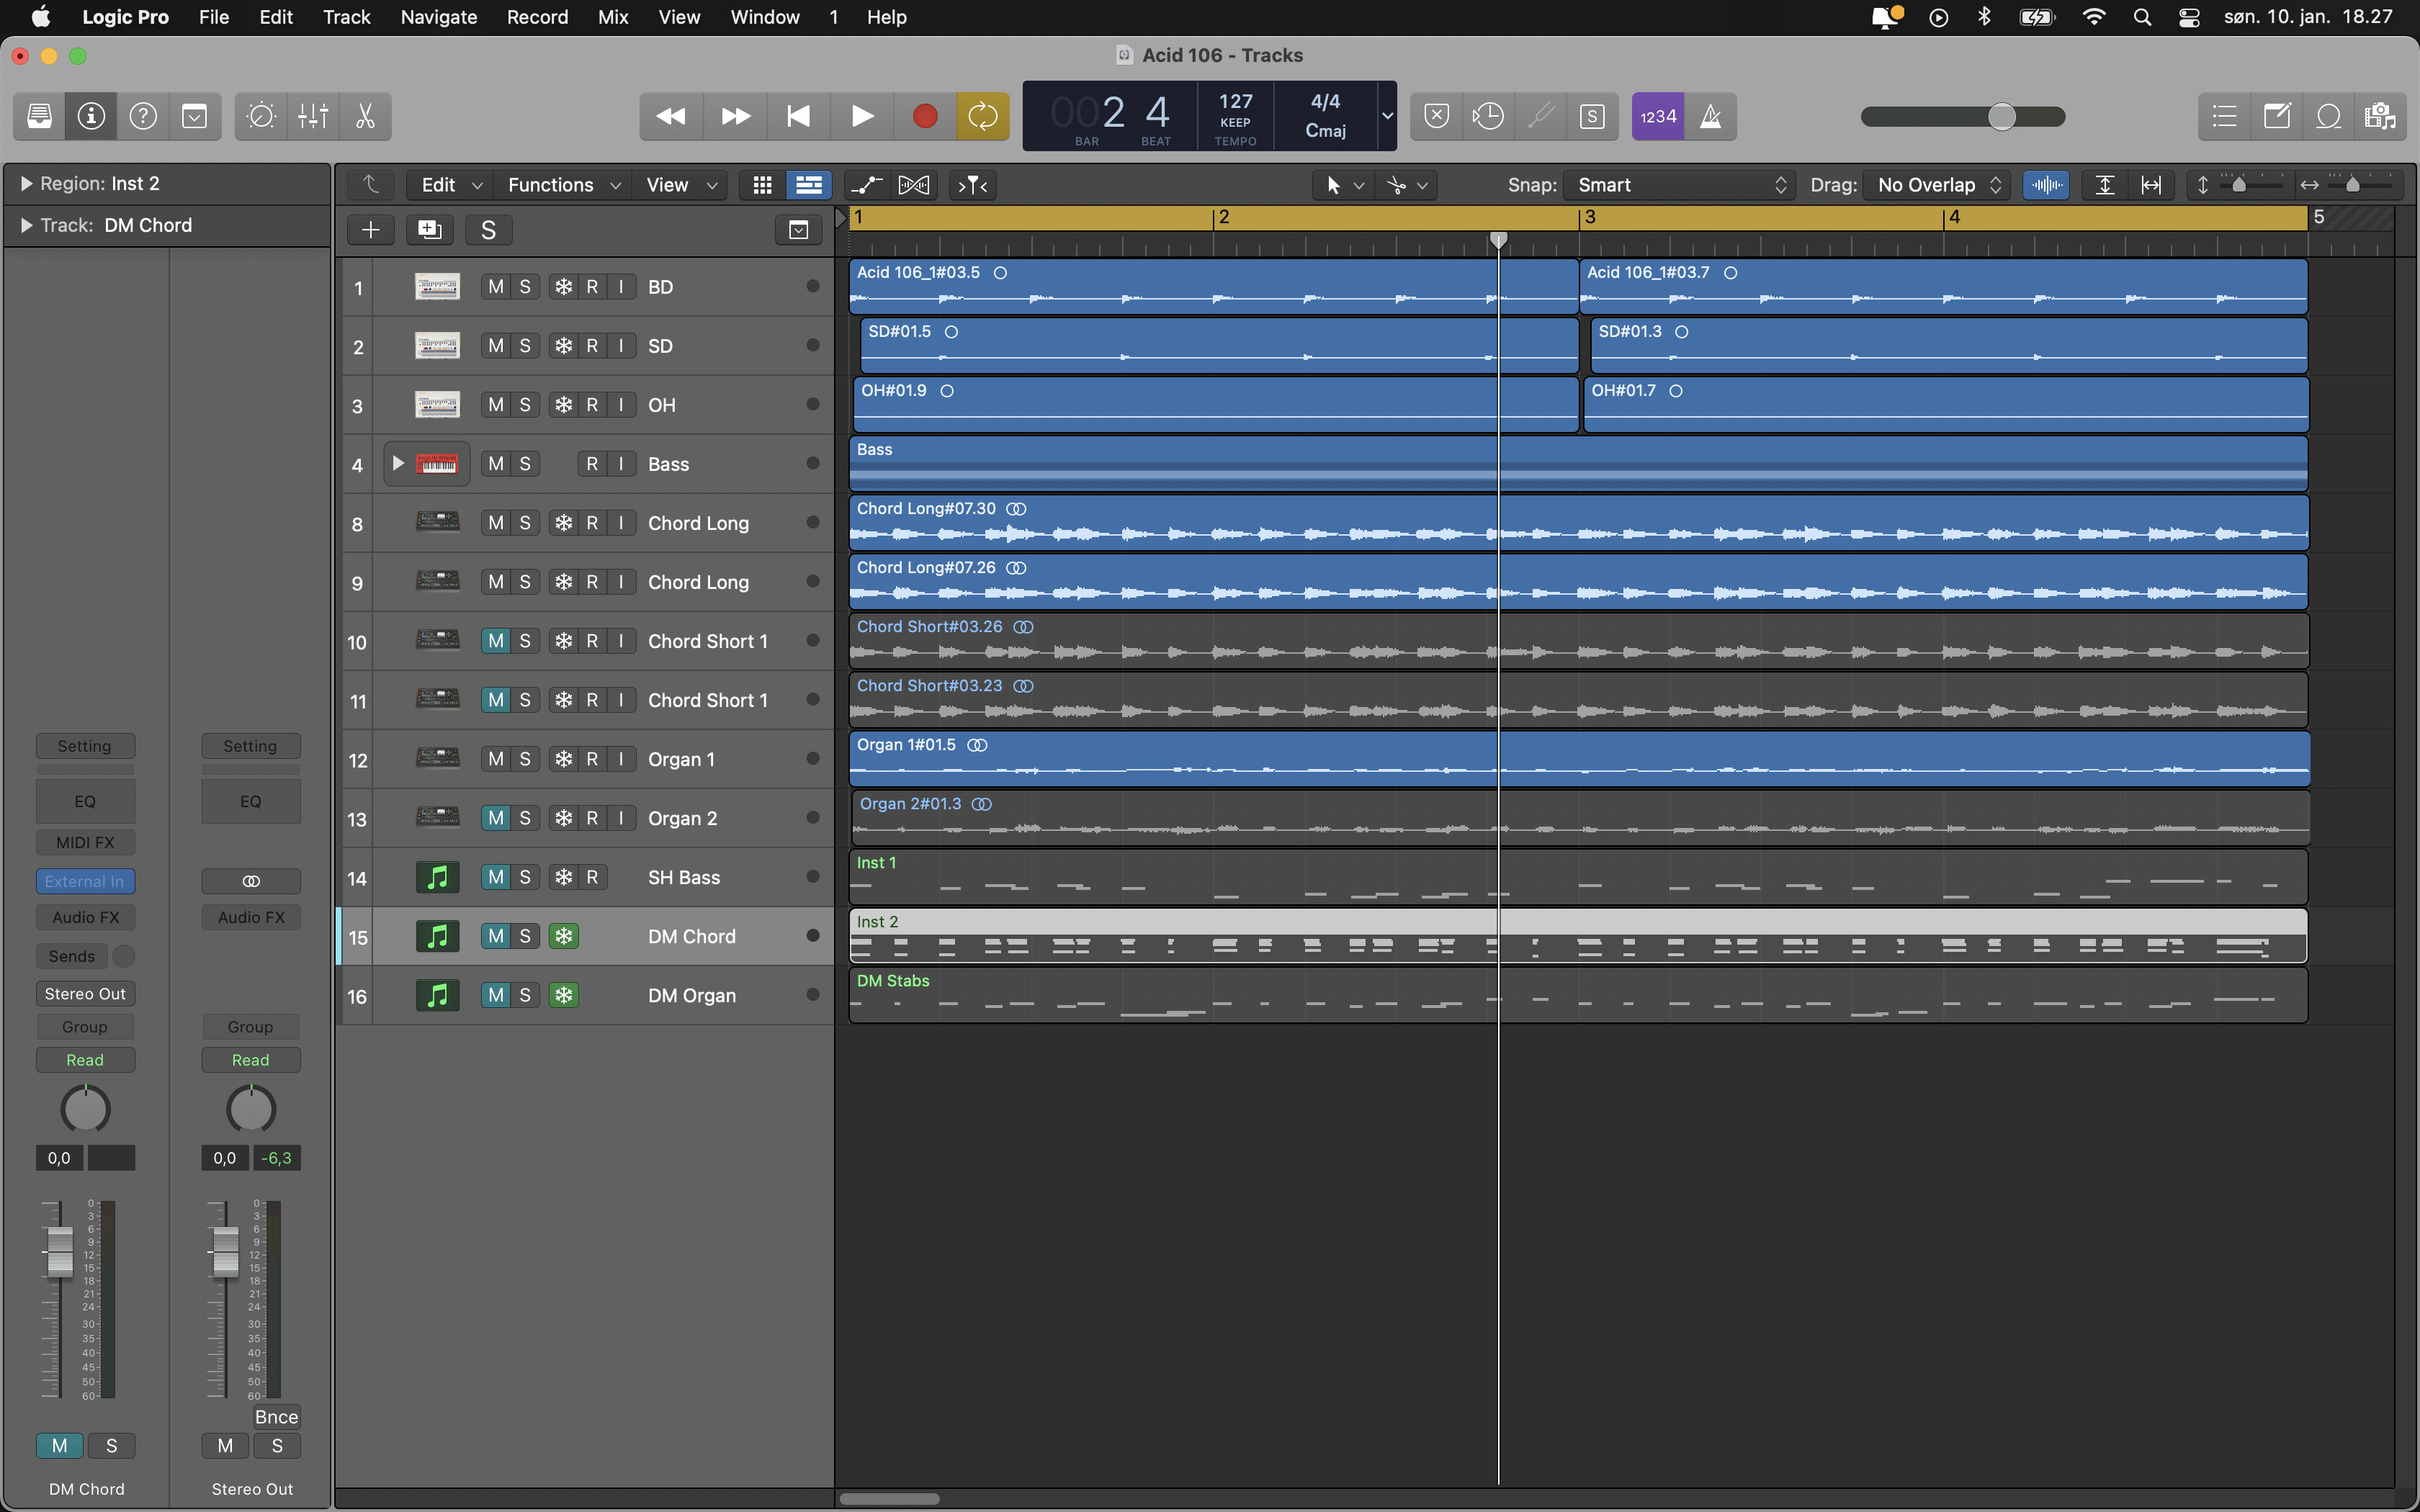Open the Library panel icon
This screenshot has width=2420, height=1512.
point(39,117)
